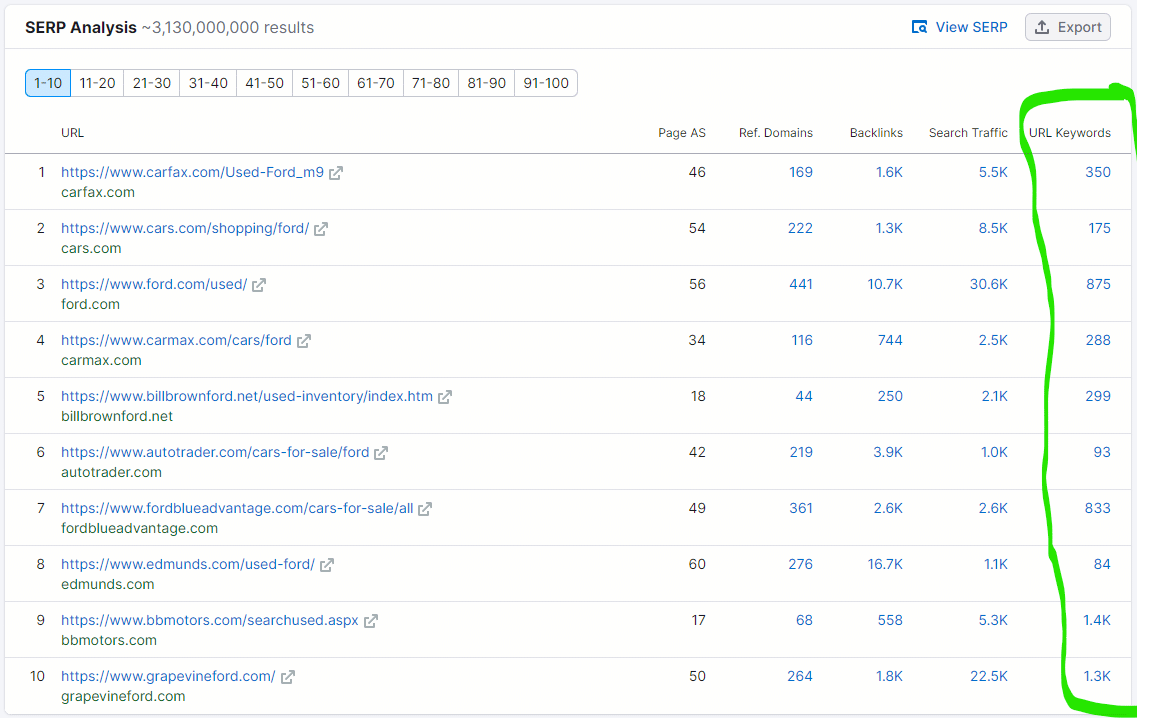Switch to the 81-90 results tab
Viewport: 1169px width, 718px height.
click(x=486, y=83)
